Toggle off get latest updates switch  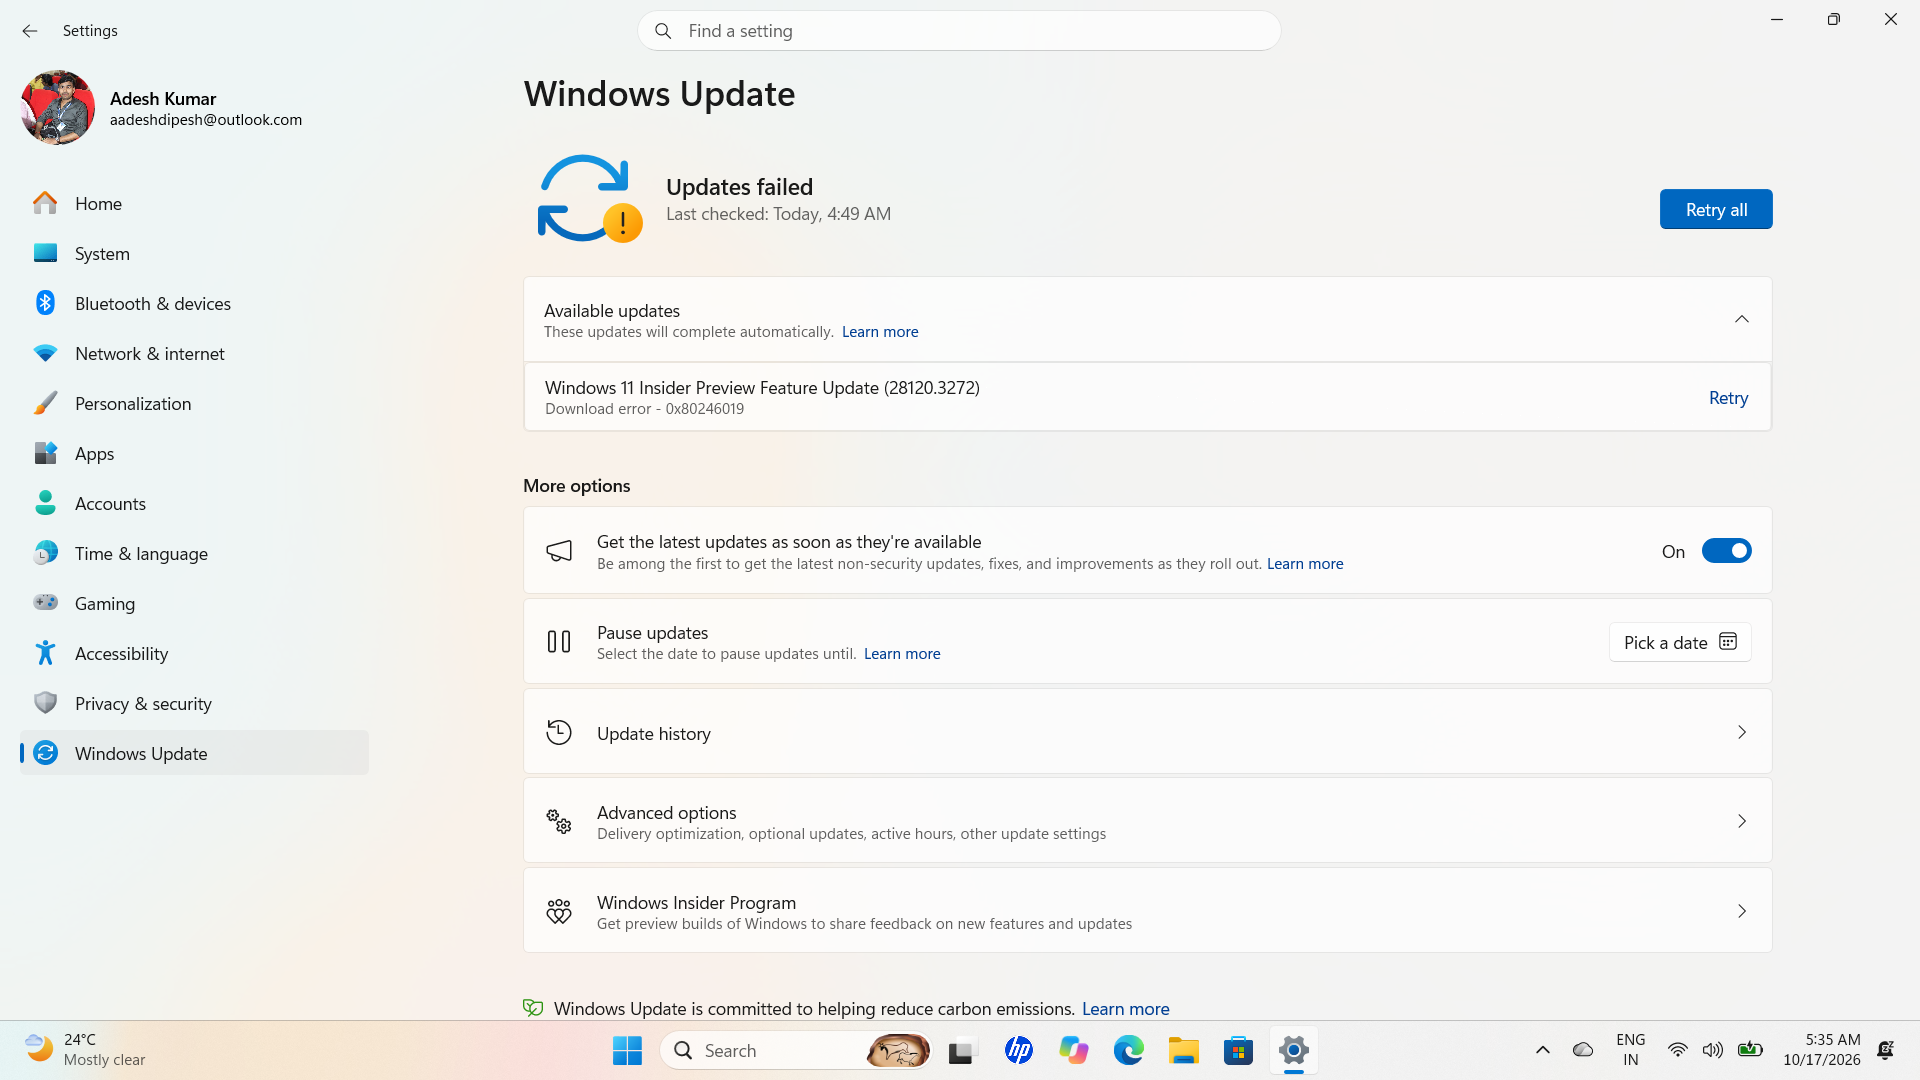tap(1726, 551)
